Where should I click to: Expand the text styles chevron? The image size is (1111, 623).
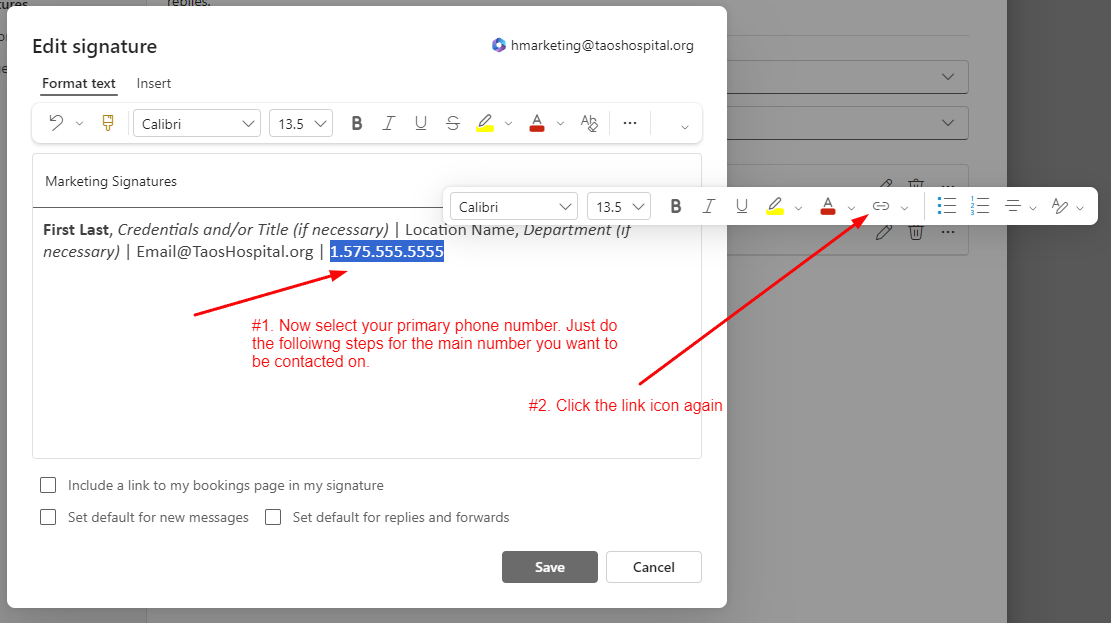pyautogui.click(x=1080, y=208)
